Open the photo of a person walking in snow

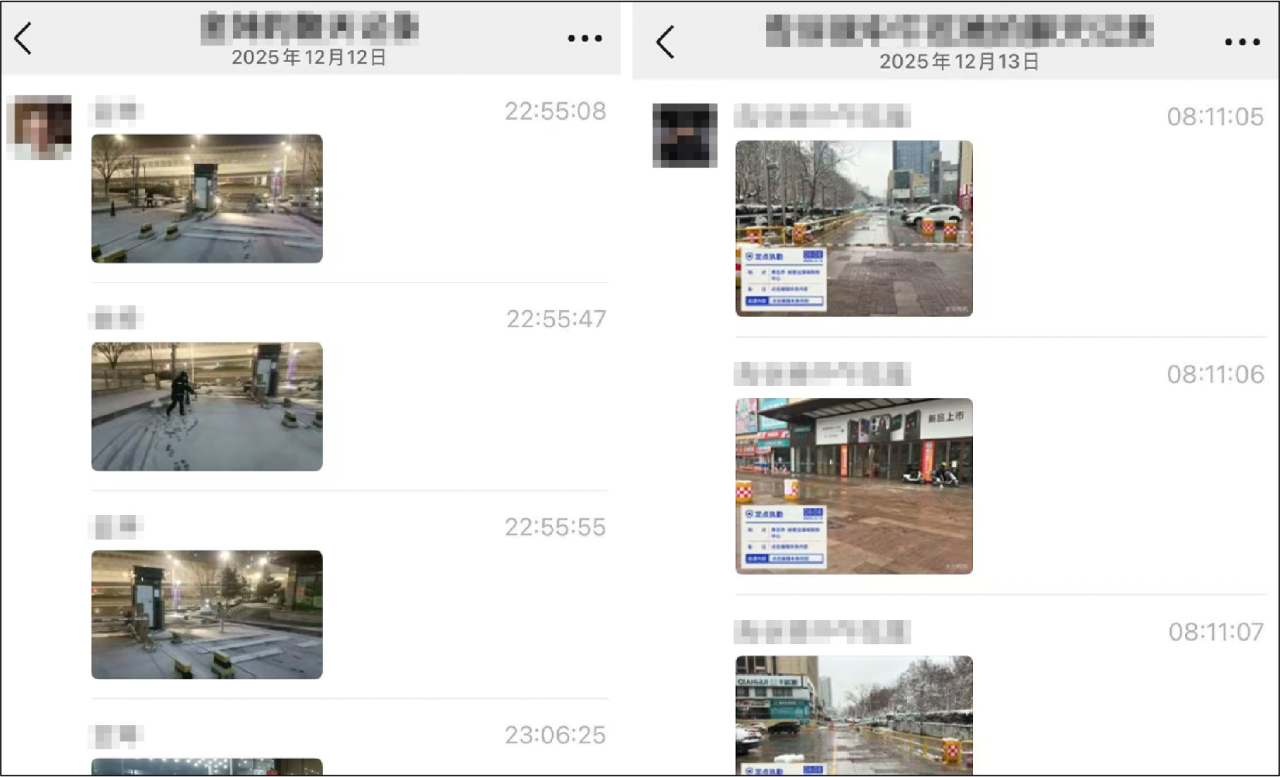click(207, 407)
